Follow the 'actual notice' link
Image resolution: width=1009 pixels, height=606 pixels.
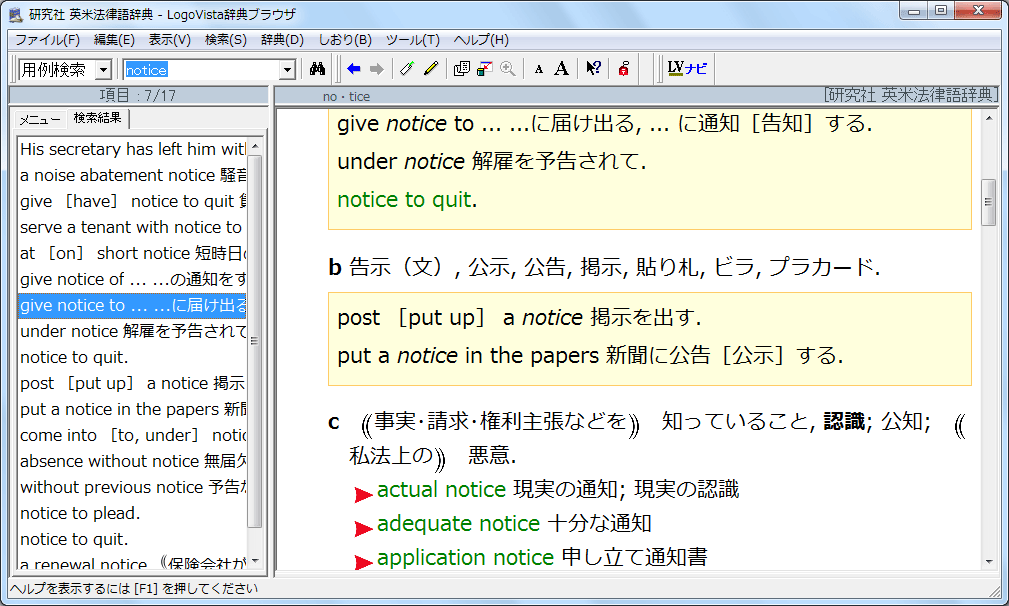(441, 489)
